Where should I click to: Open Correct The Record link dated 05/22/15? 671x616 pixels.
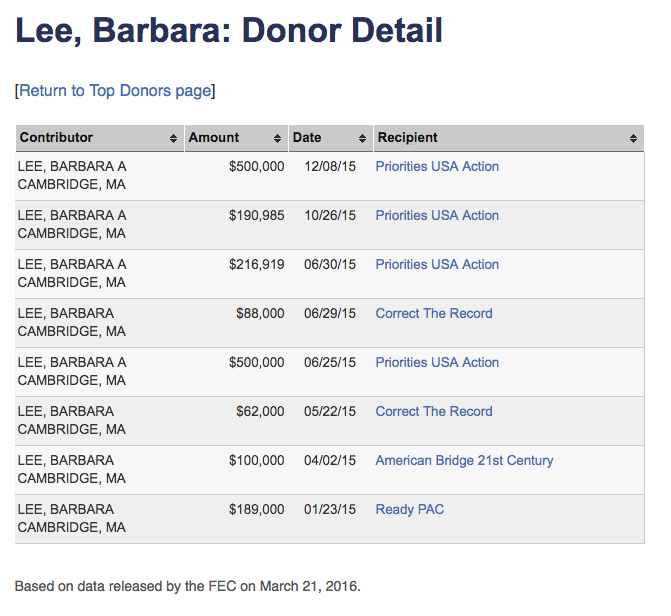pyautogui.click(x=434, y=412)
